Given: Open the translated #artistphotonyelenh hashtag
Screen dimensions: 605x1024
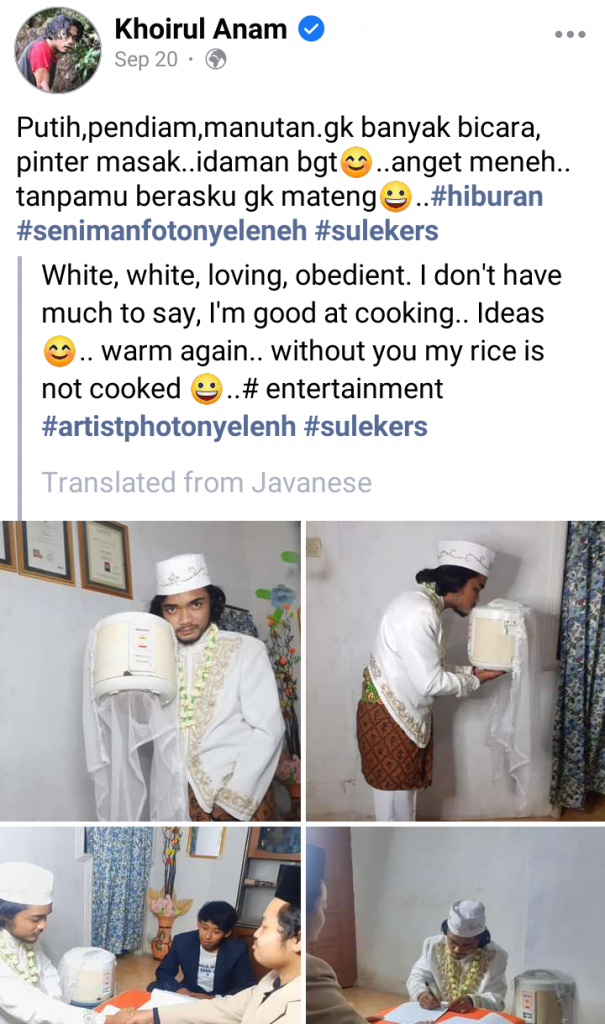Looking at the screenshot, I should (169, 426).
